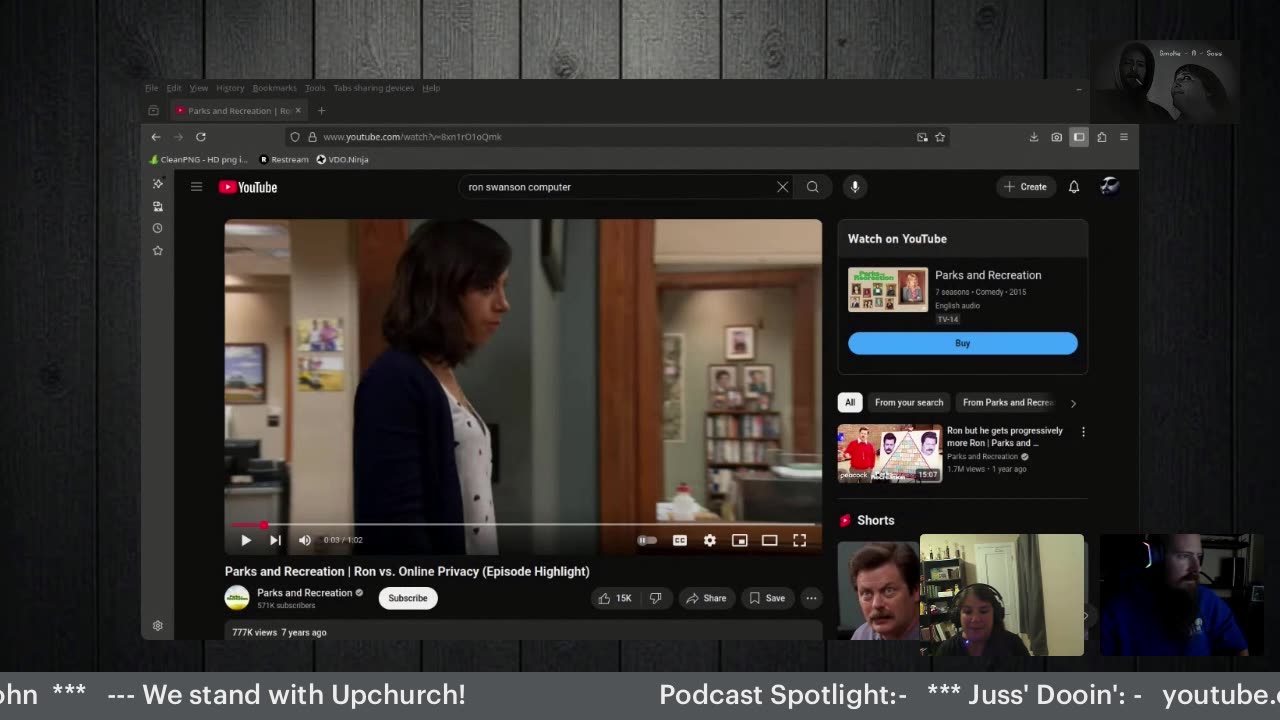Click the Create button

click(1026, 187)
